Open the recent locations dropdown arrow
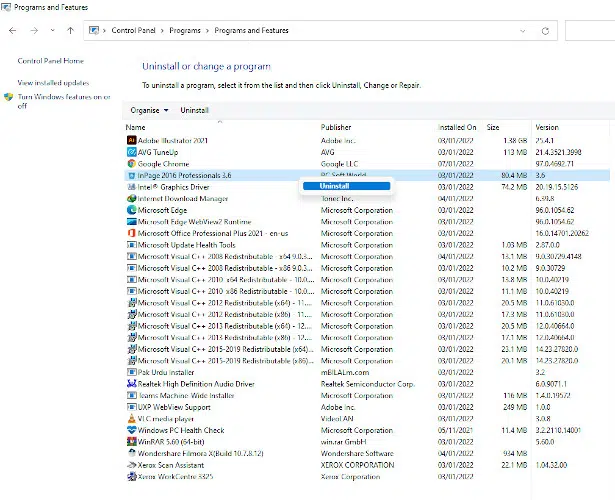Image resolution: width=615 pixels, height=500 pixels. [x=53, y=30]
